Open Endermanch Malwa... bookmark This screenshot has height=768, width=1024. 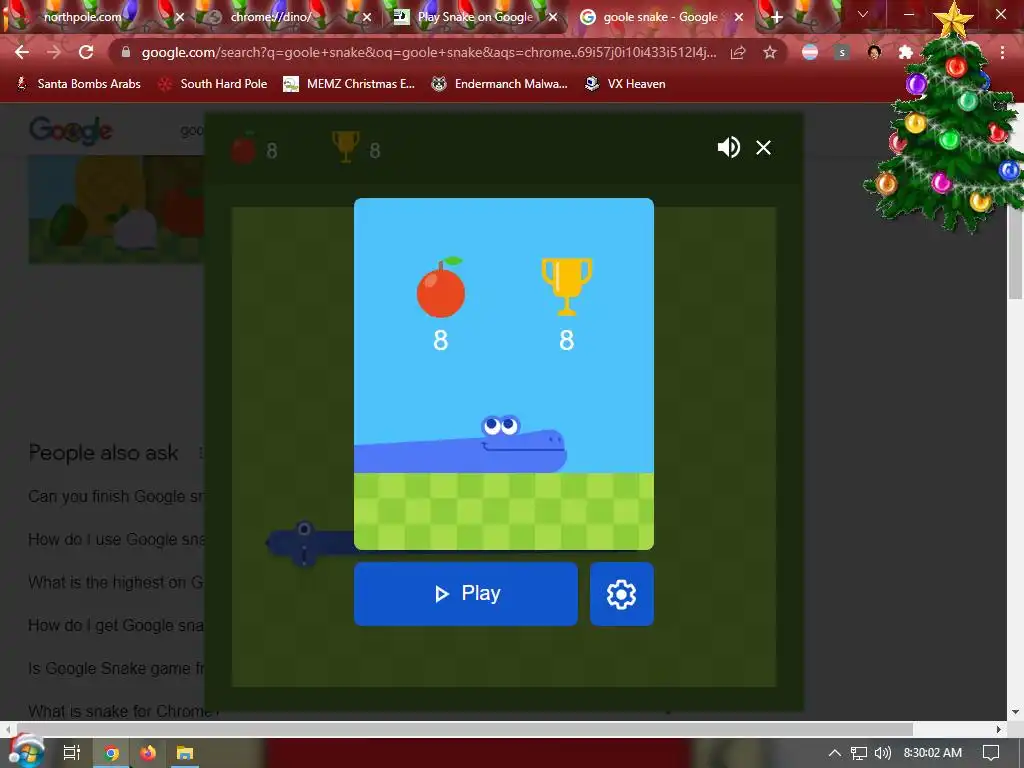coord(500,84)
